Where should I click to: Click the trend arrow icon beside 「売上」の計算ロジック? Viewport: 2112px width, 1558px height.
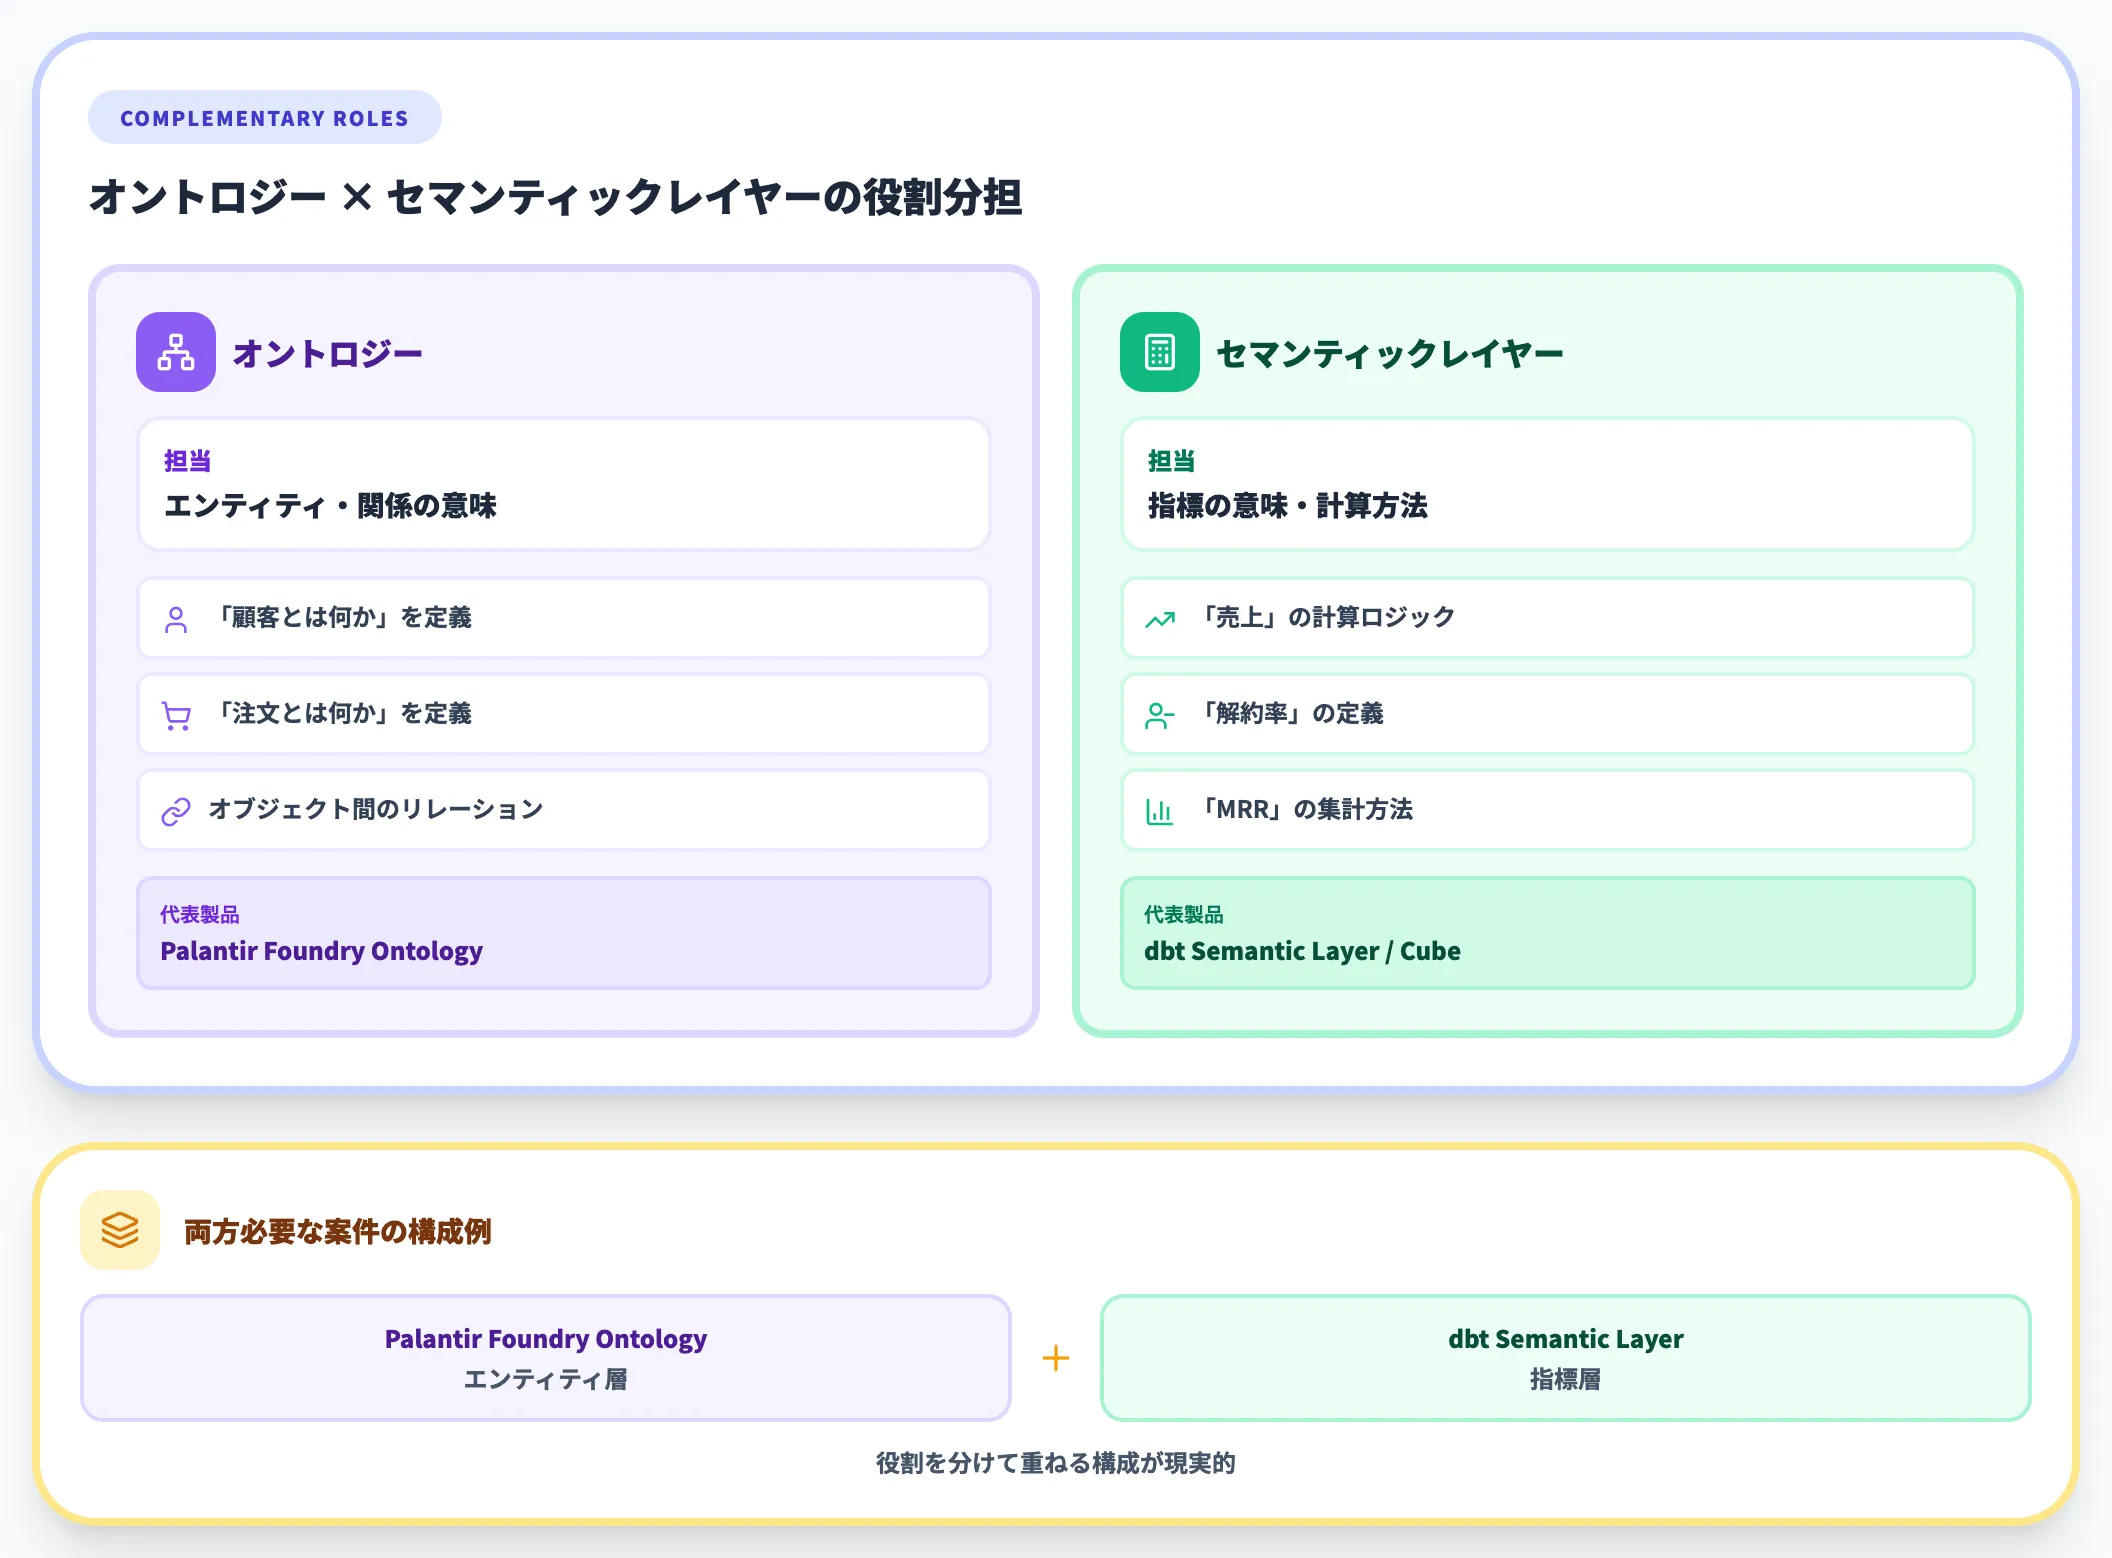1160,618
